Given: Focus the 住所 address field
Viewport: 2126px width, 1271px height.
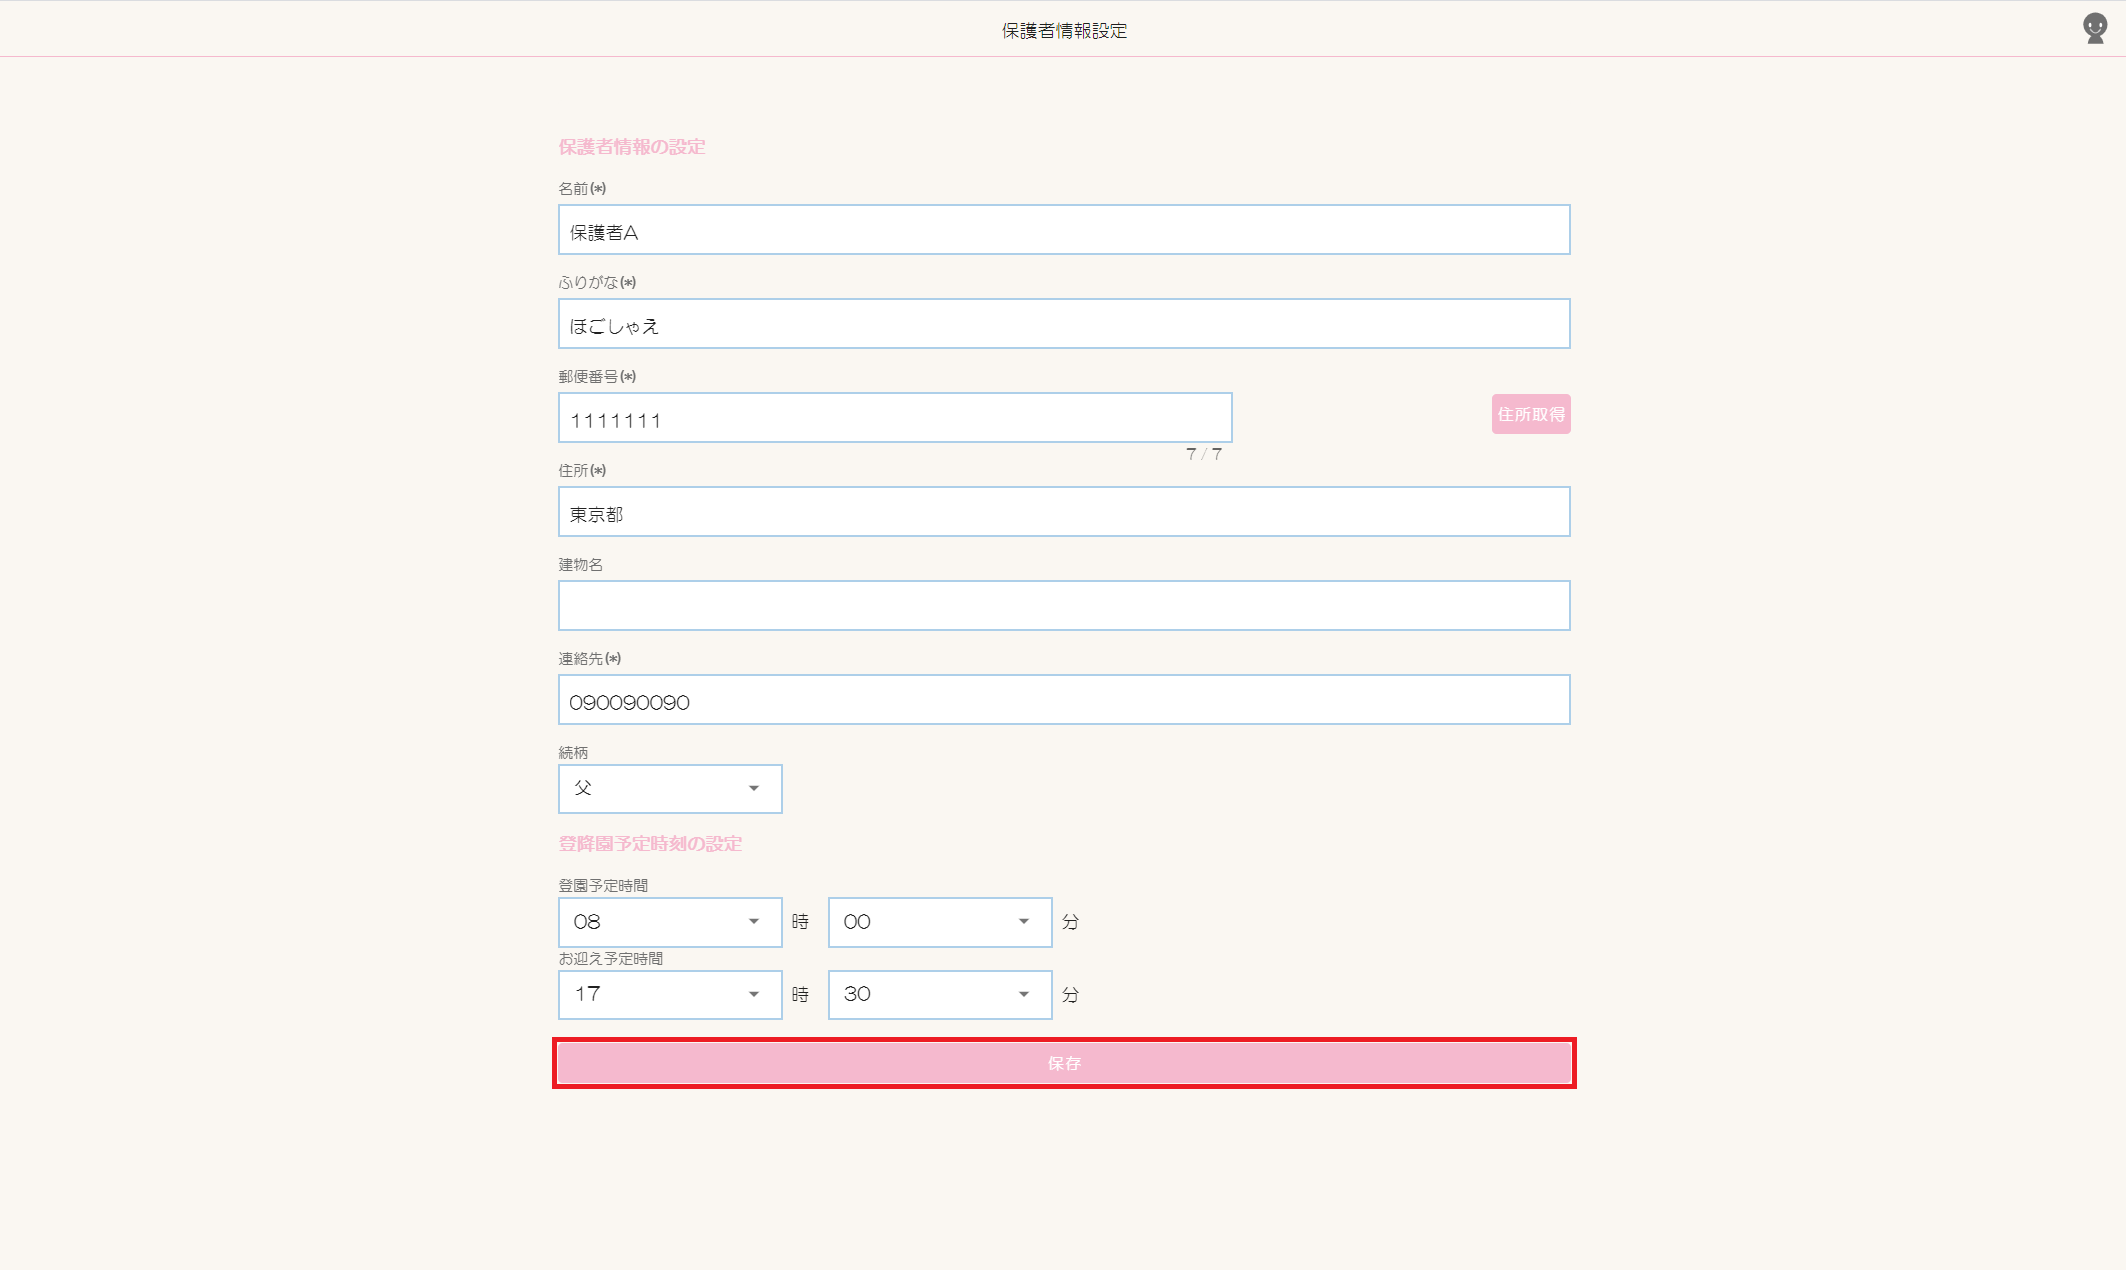Looking at the screenshot, I should pyautogui.click(x=1064, y=512).
